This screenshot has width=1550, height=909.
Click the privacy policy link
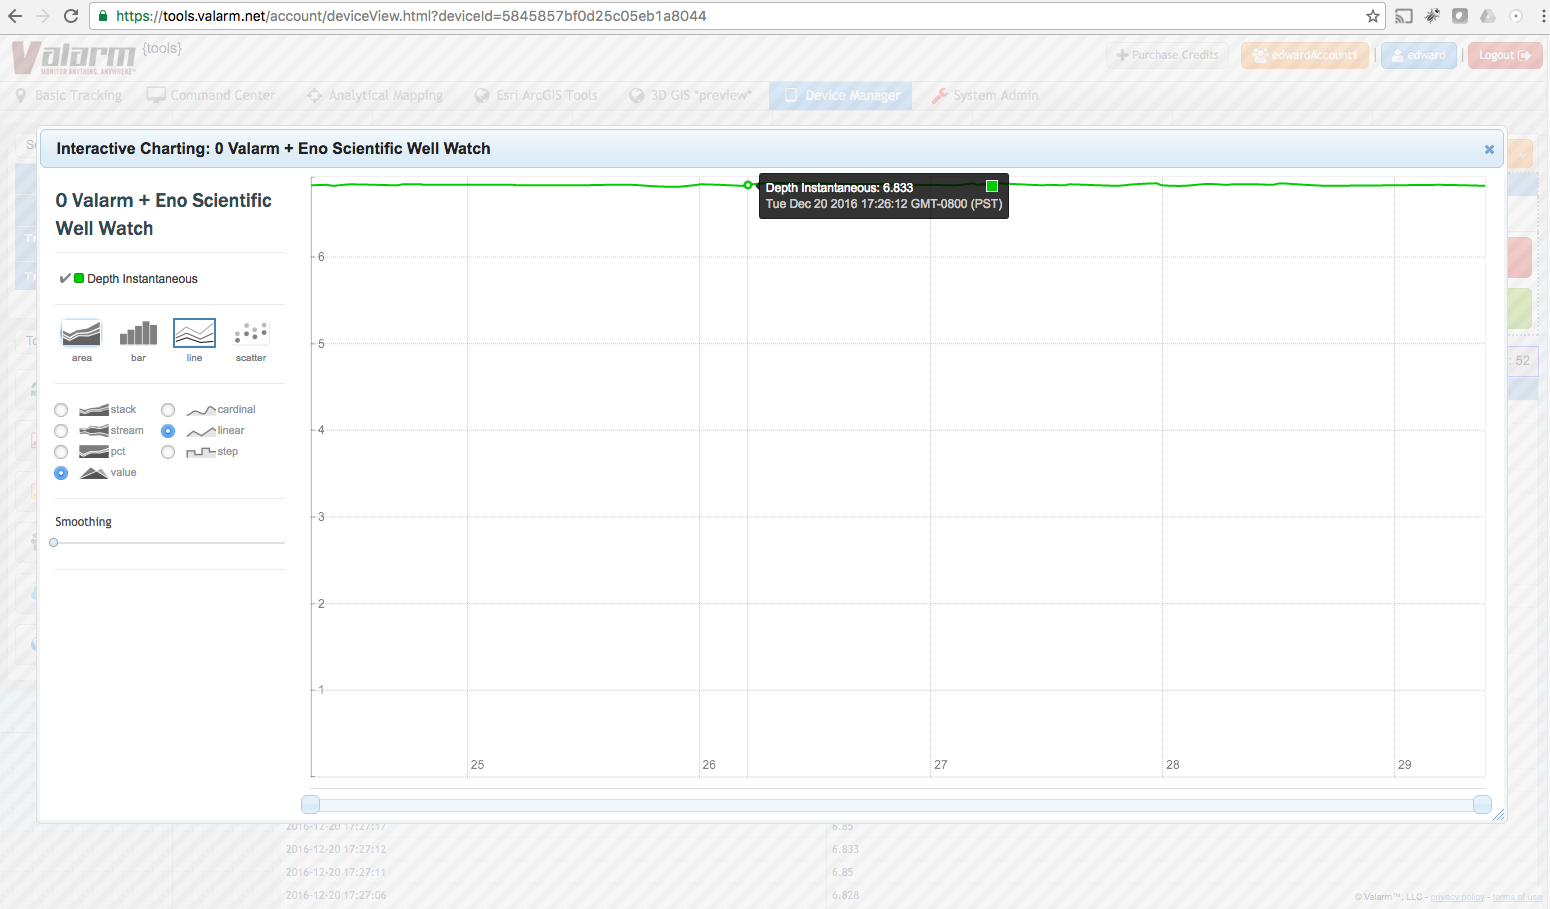1458,897
